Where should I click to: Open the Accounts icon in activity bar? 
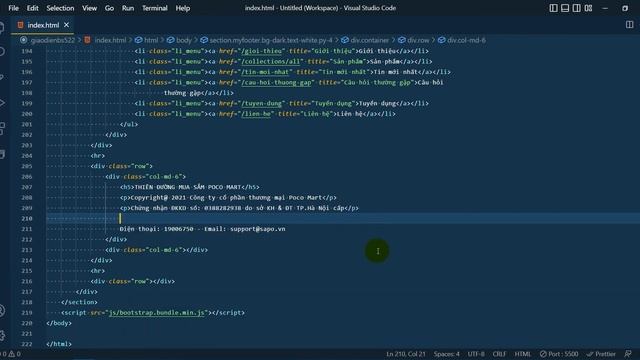[2, 311]
